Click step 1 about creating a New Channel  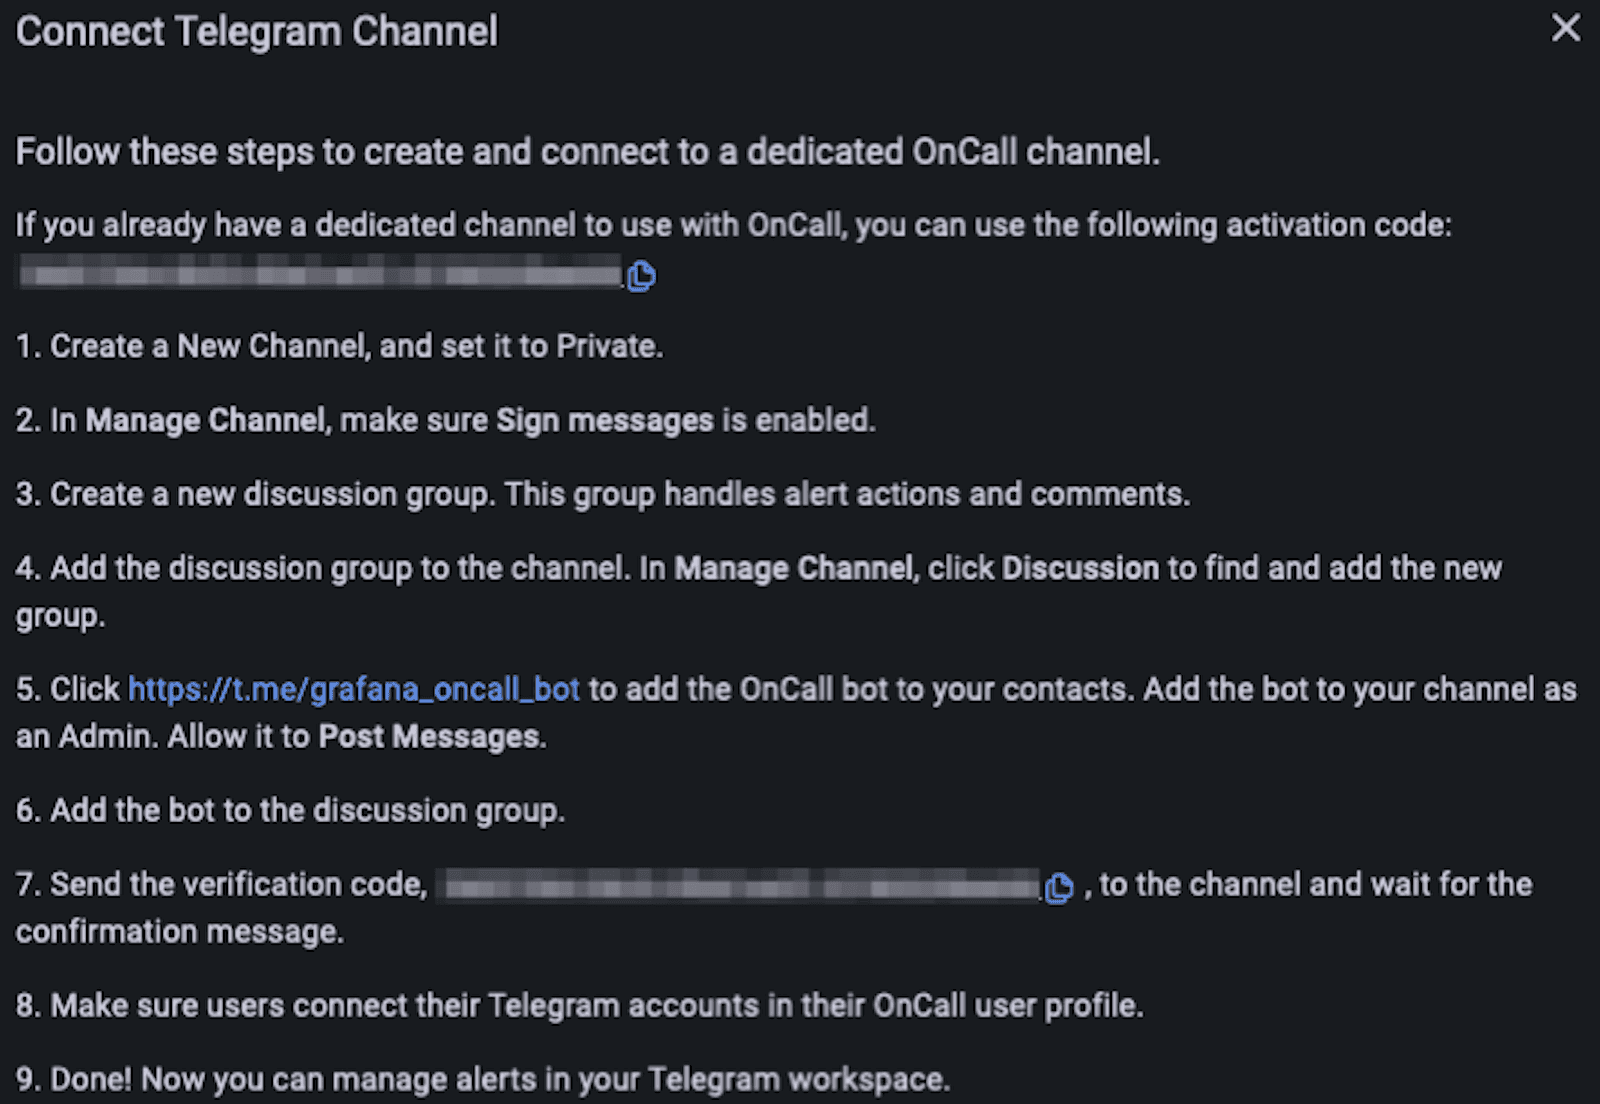(x=340, y=346)
